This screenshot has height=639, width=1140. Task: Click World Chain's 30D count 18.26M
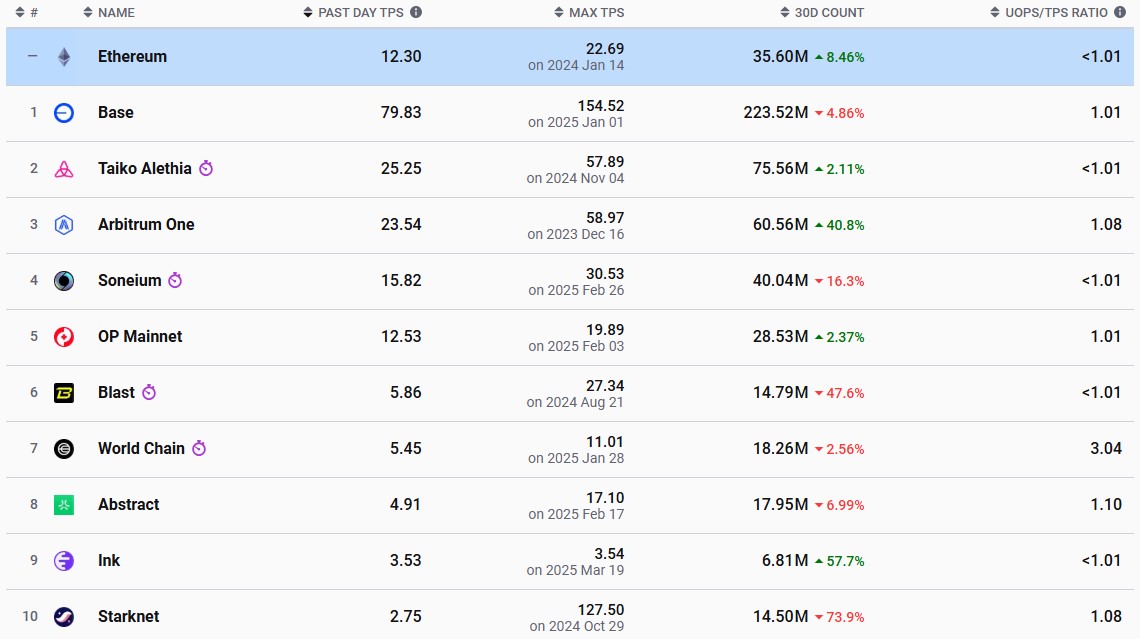point(780,449)
